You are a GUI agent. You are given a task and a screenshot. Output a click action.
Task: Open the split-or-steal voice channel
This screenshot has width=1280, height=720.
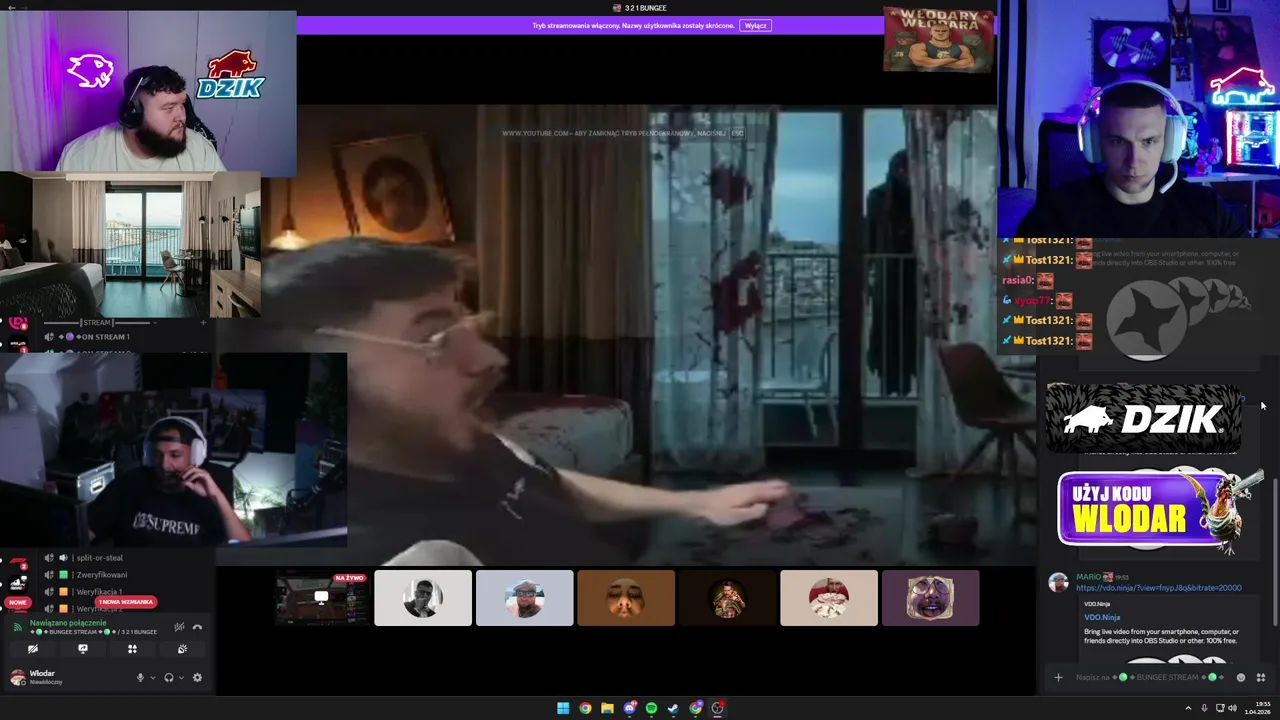[100, 558]
